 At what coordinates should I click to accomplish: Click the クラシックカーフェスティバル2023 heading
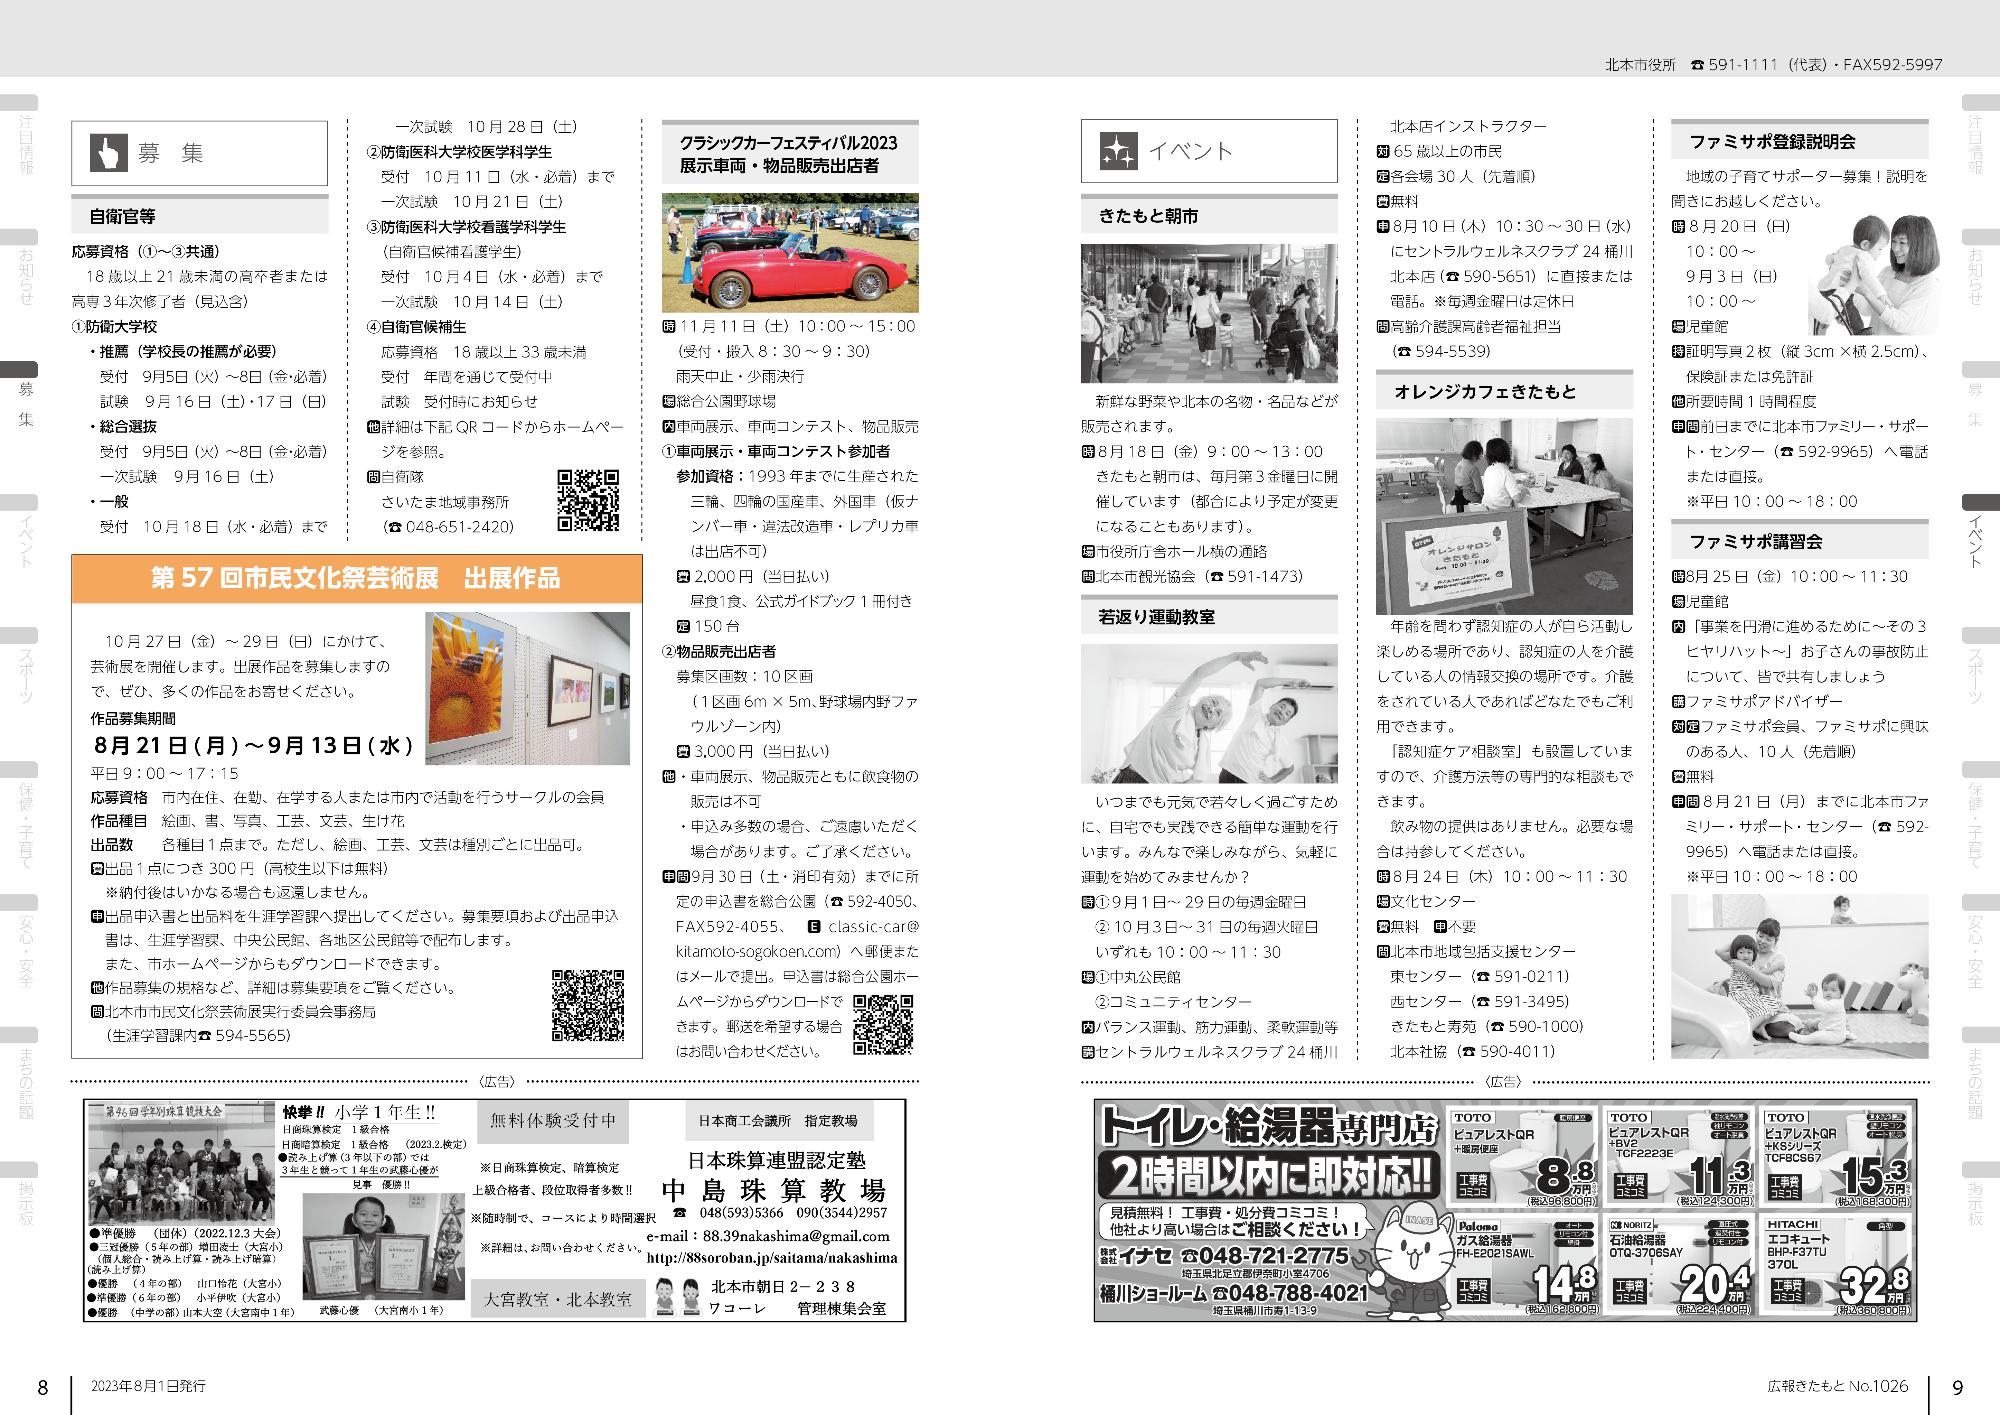(x=790, y=154)
